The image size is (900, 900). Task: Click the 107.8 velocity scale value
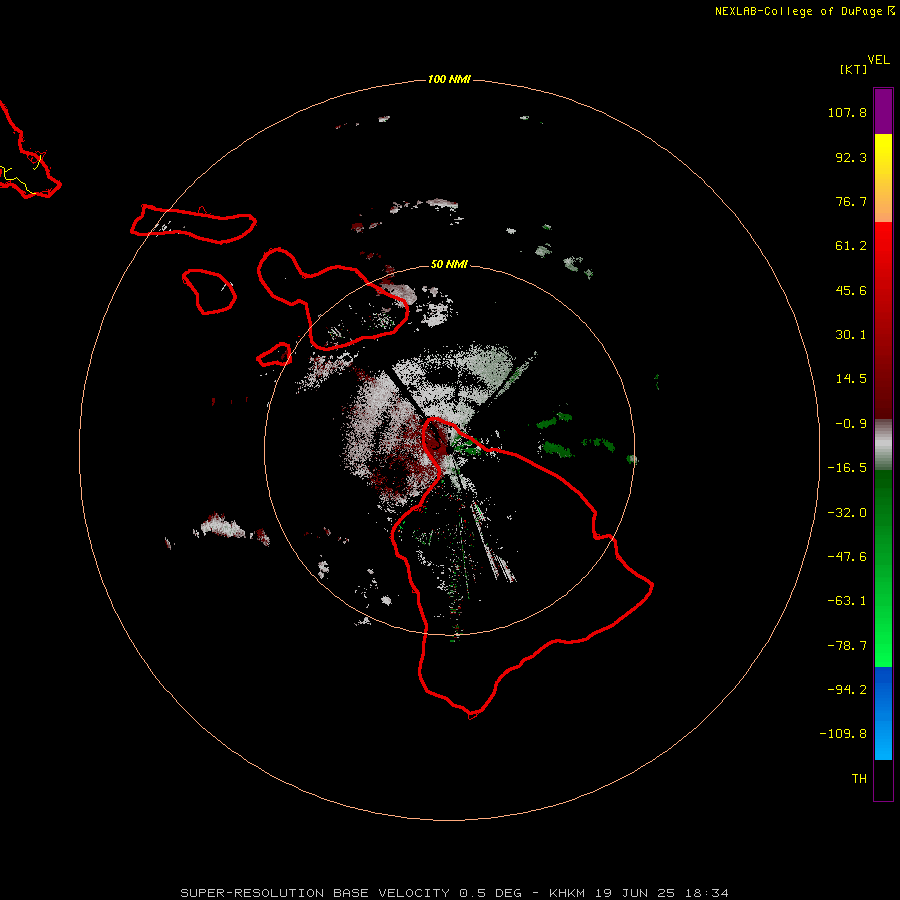click(847, 112)
